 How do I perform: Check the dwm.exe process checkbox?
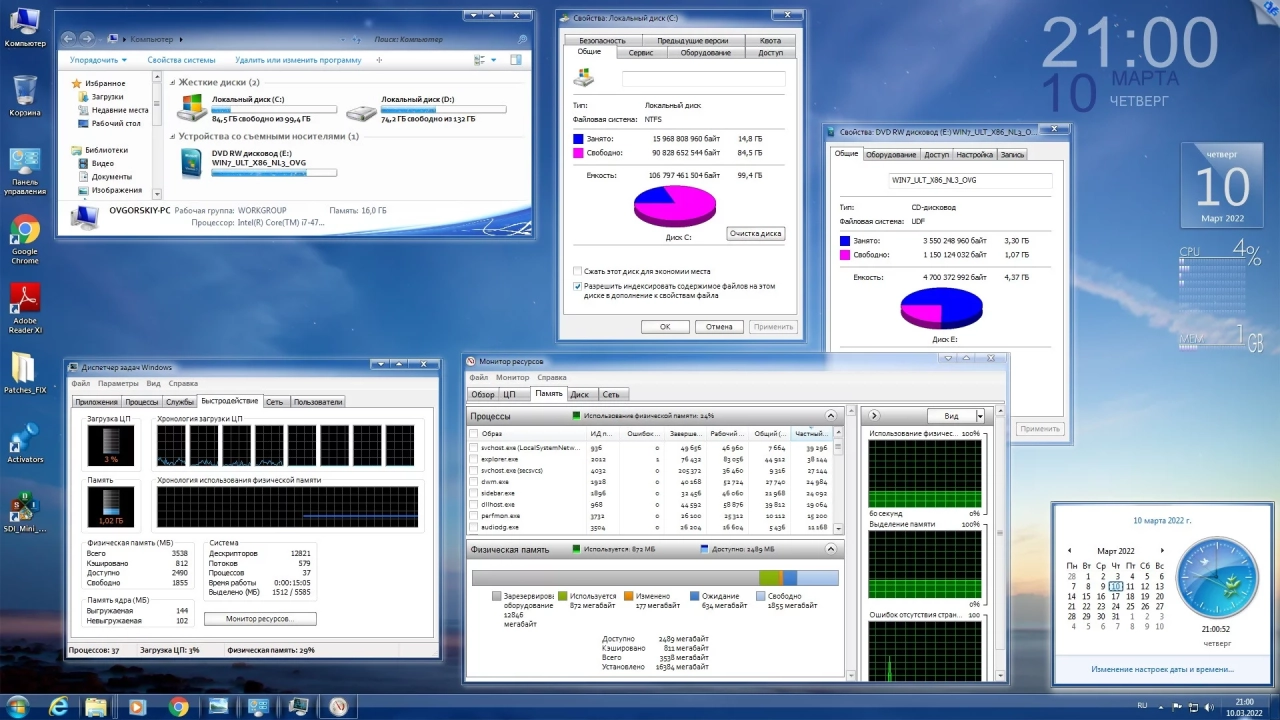pos(473,482)
